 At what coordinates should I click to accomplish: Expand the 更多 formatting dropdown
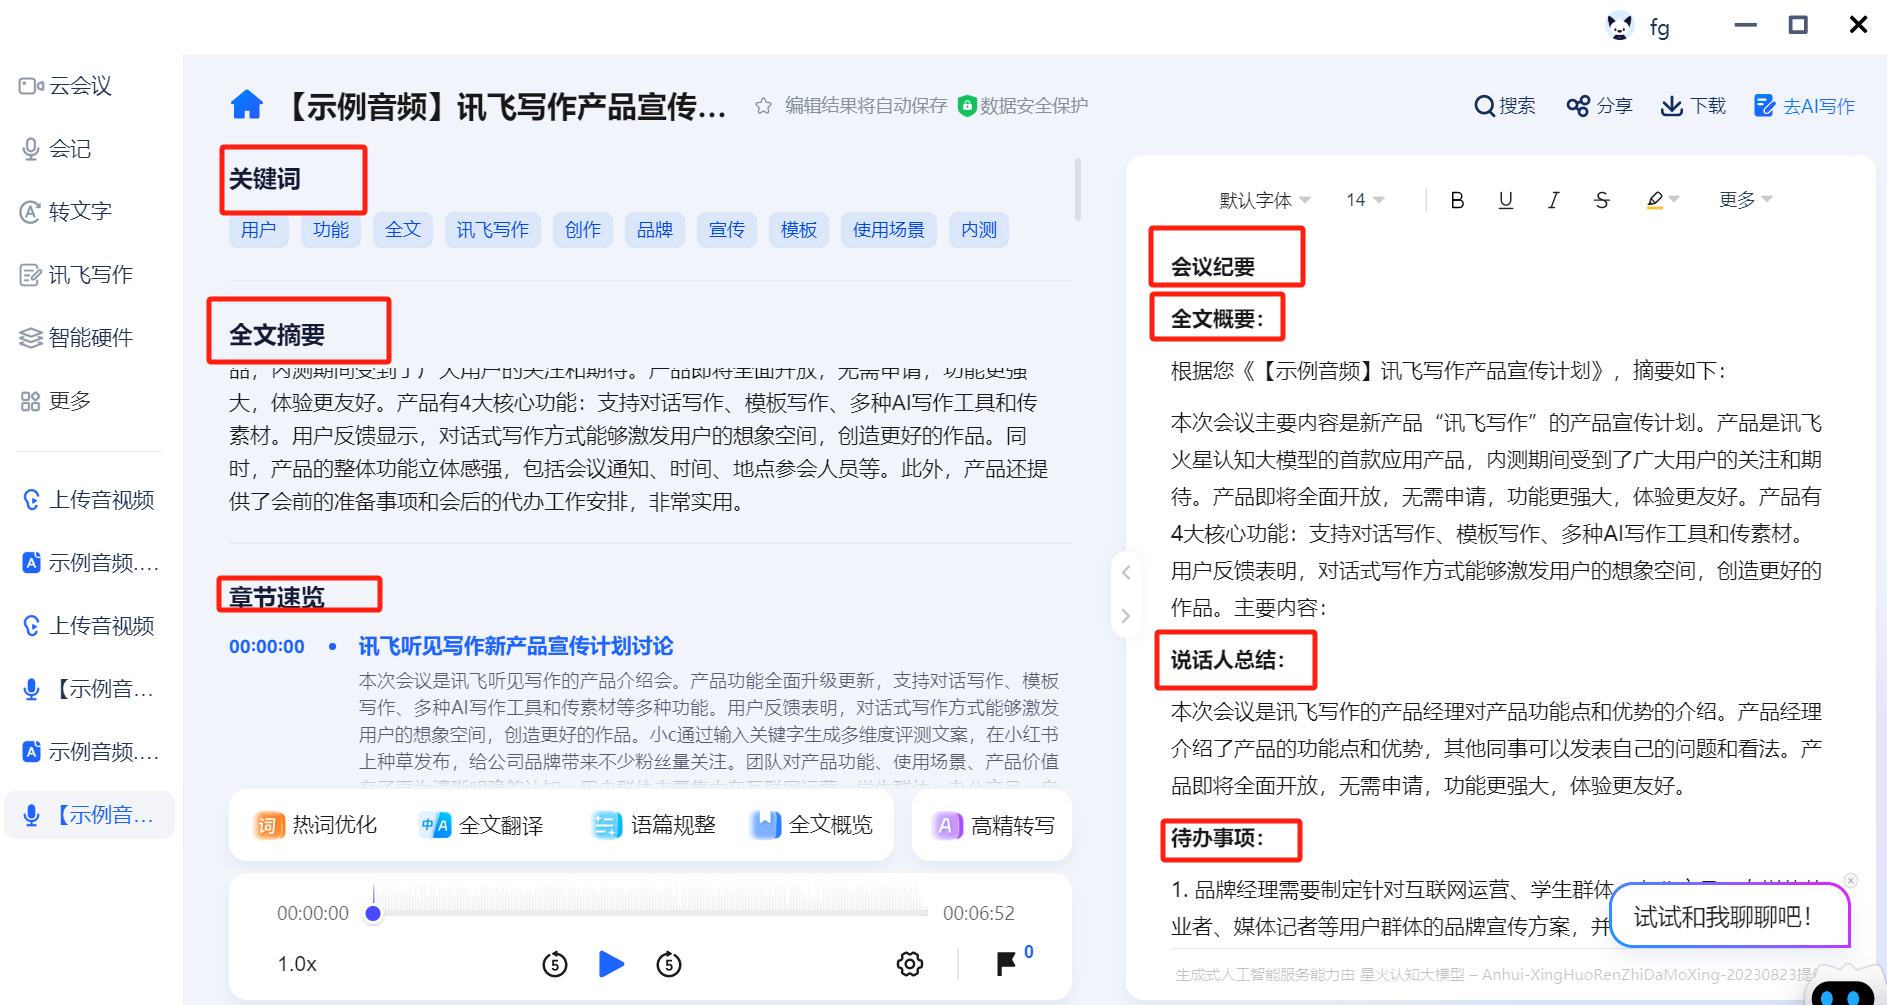1746,200
